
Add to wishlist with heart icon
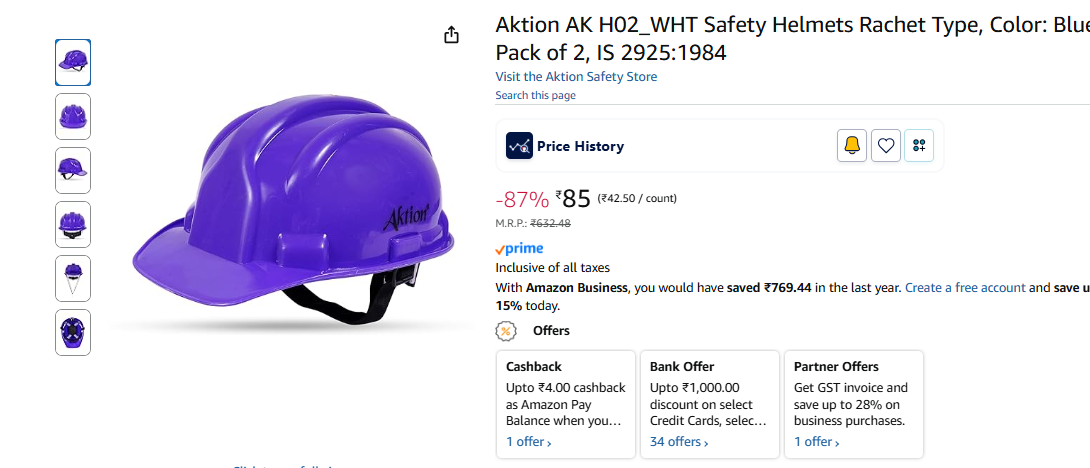point(886,146)
